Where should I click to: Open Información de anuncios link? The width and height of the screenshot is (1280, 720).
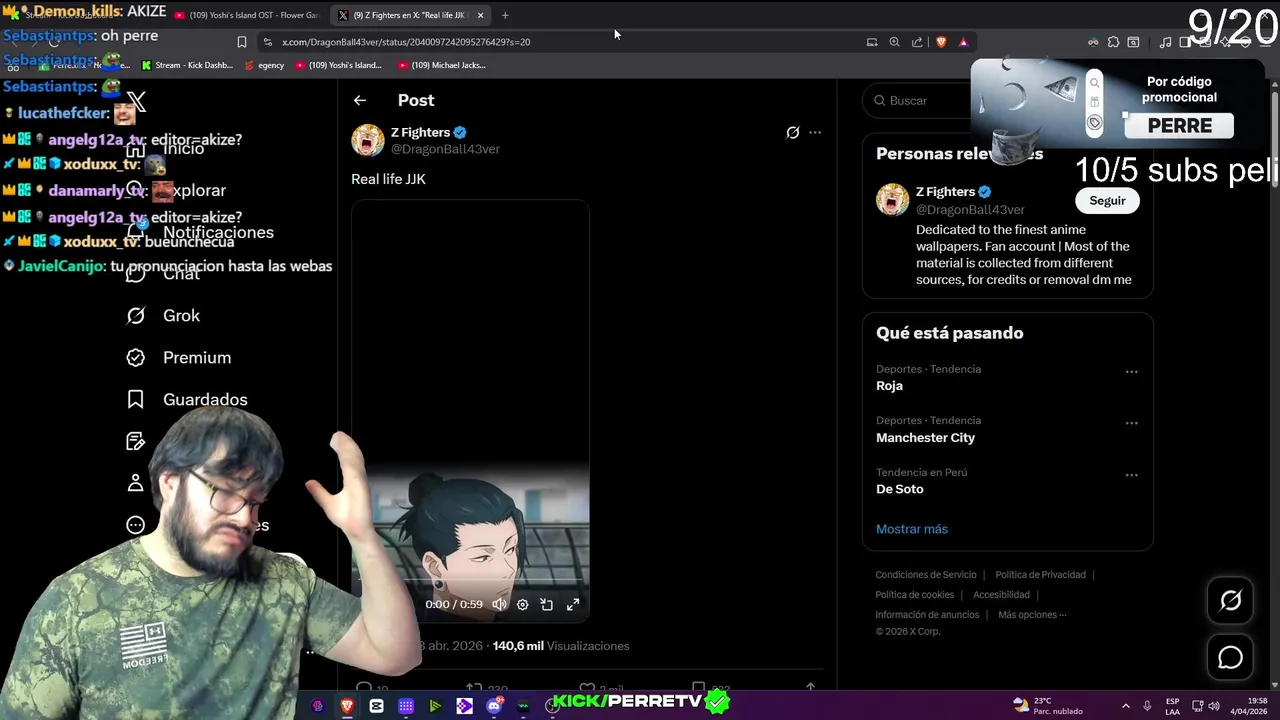click(927, 615)
